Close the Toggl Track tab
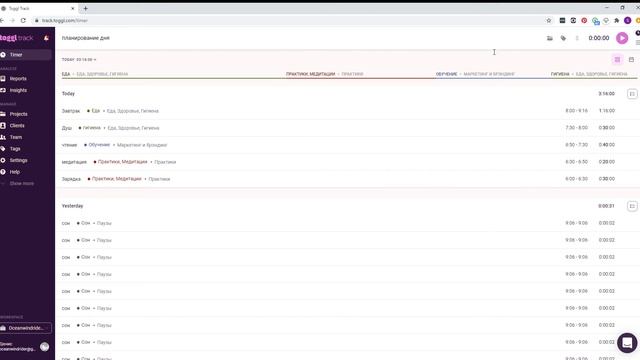640x360 pixels. (73, 8)
